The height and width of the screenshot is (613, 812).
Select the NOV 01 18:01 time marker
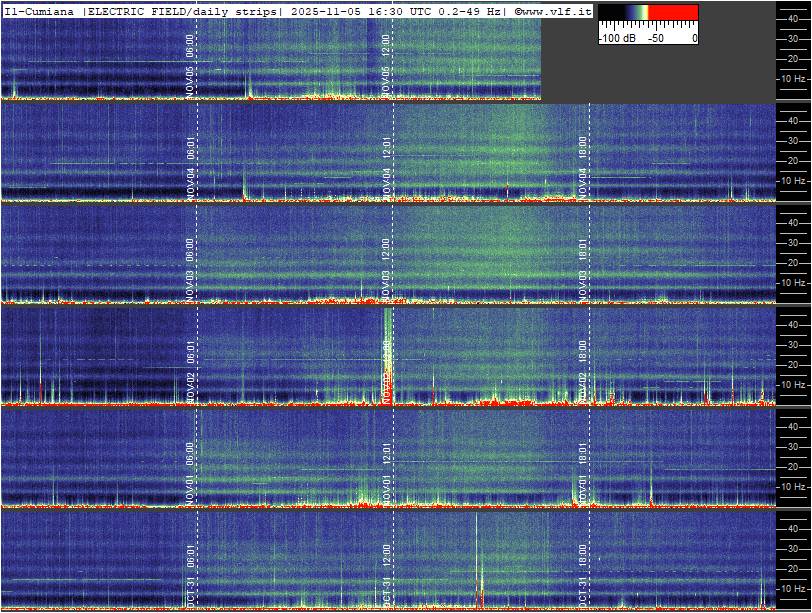pyautogui.click(x=583, y=472)
